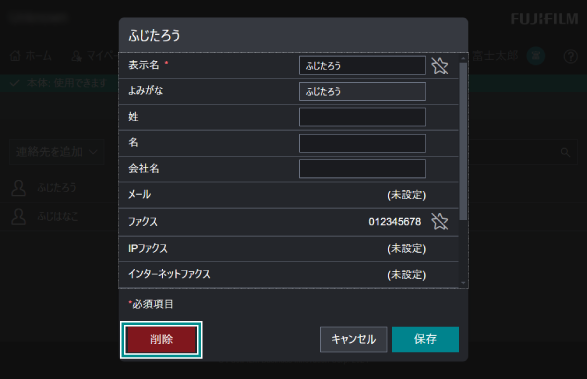This screenshot has height=379, width=587.
Task: Toggle favorite star beside fax number 012345678
Action: 440,221
